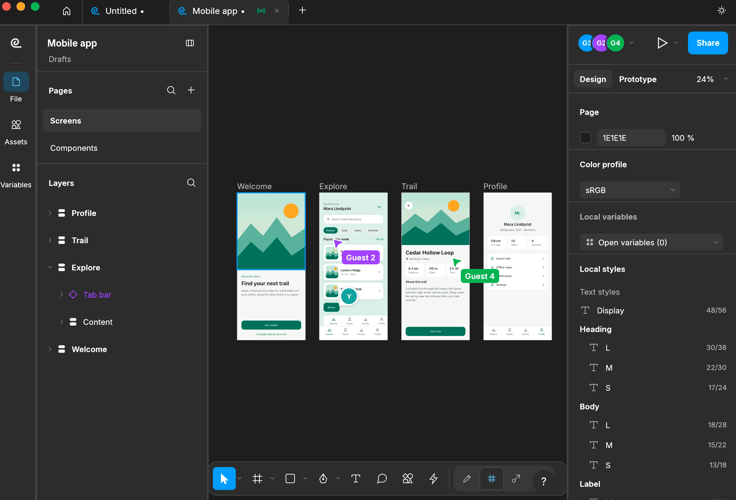This screenshot has height=500, width=736.
Task: Switch to the Untitled file tab
Action: (125, 11)
